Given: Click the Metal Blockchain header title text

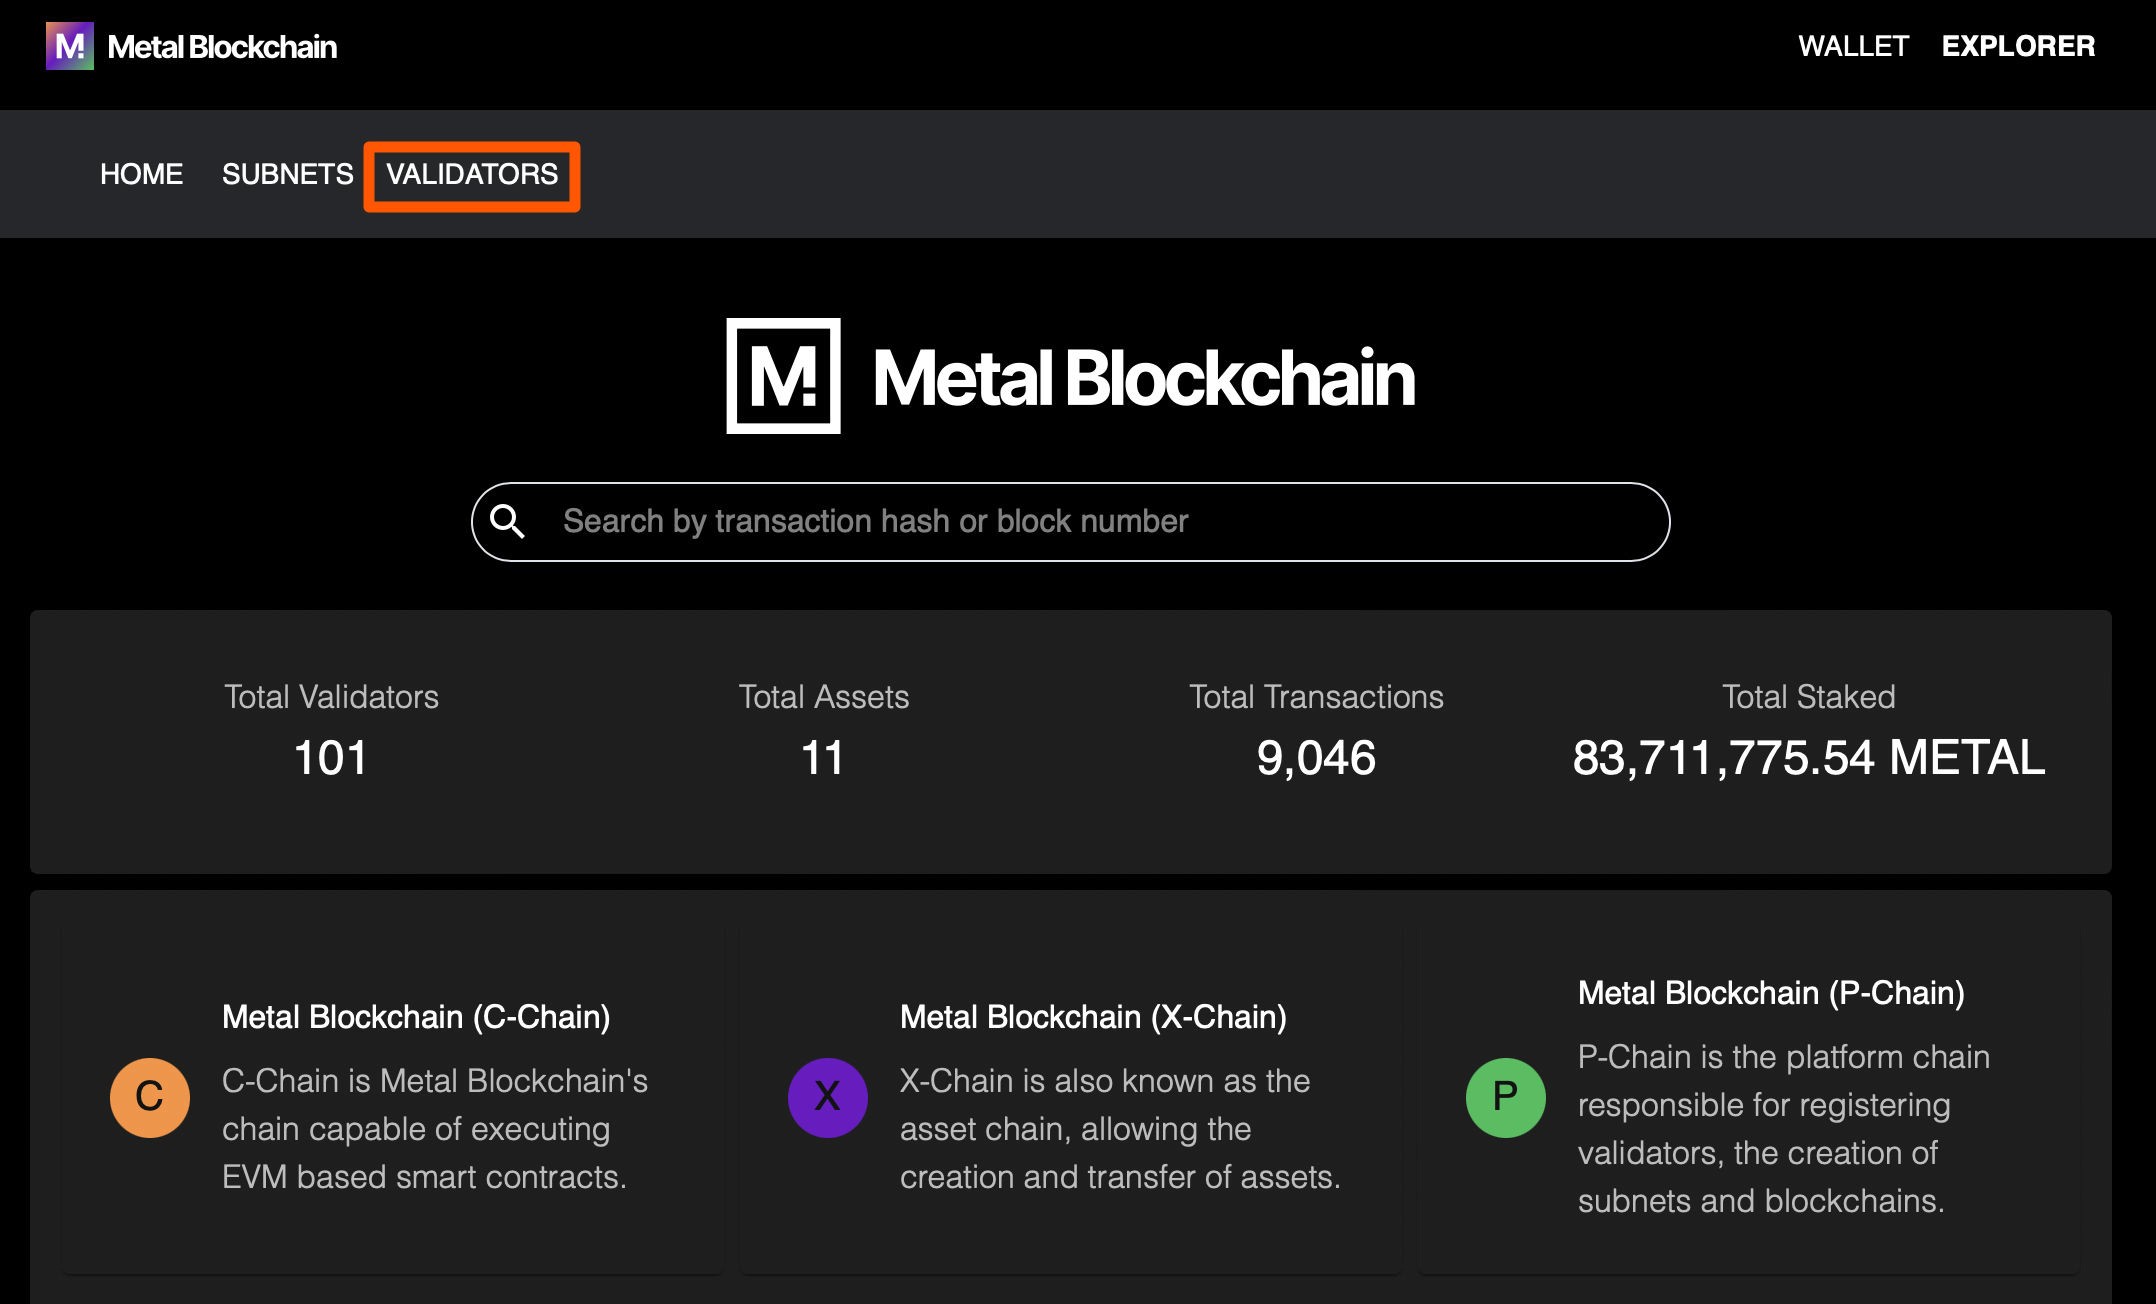Looking at the screenshot, I should tap(222, 47).
